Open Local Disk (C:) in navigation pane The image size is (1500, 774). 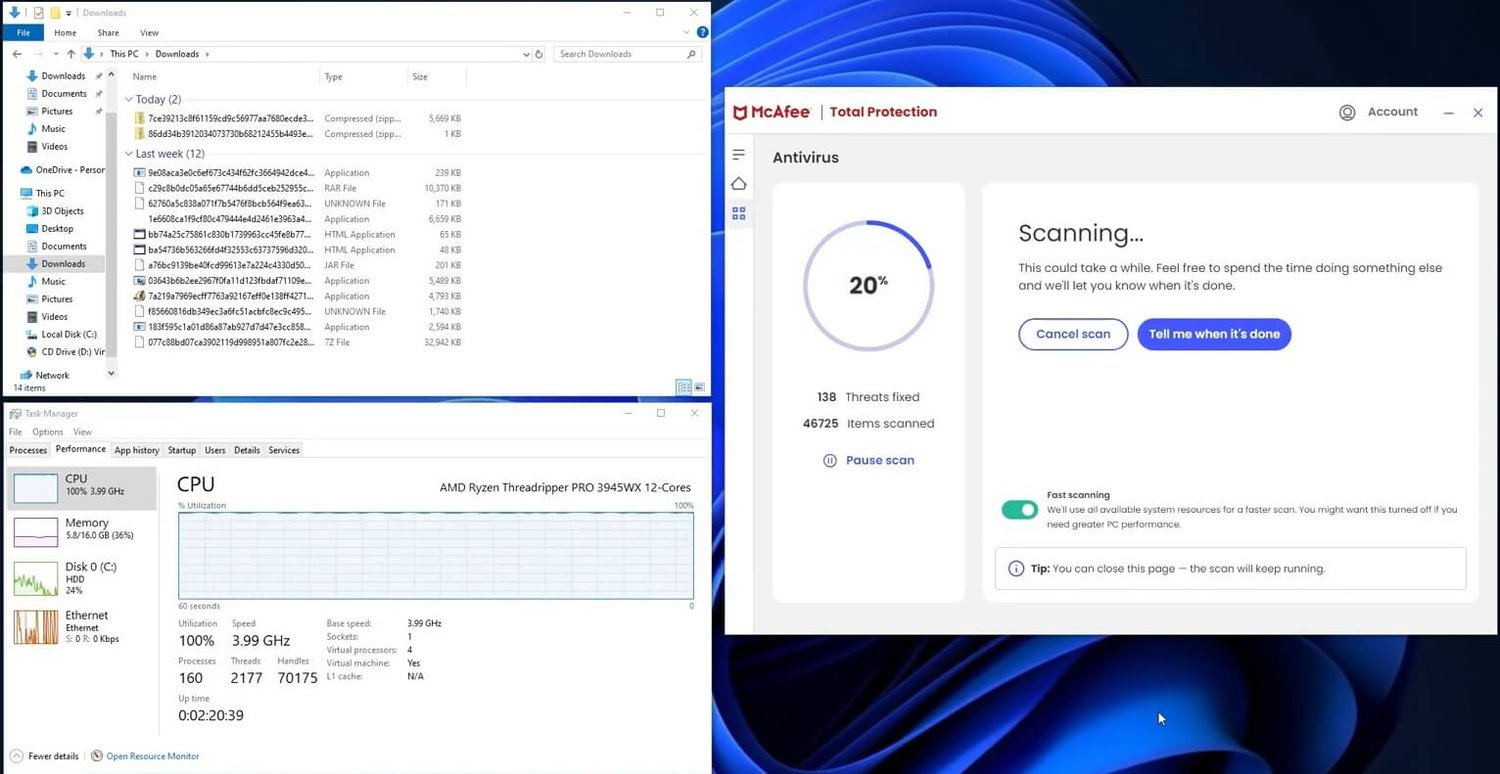pyautogui.click(x=62, y=335)
